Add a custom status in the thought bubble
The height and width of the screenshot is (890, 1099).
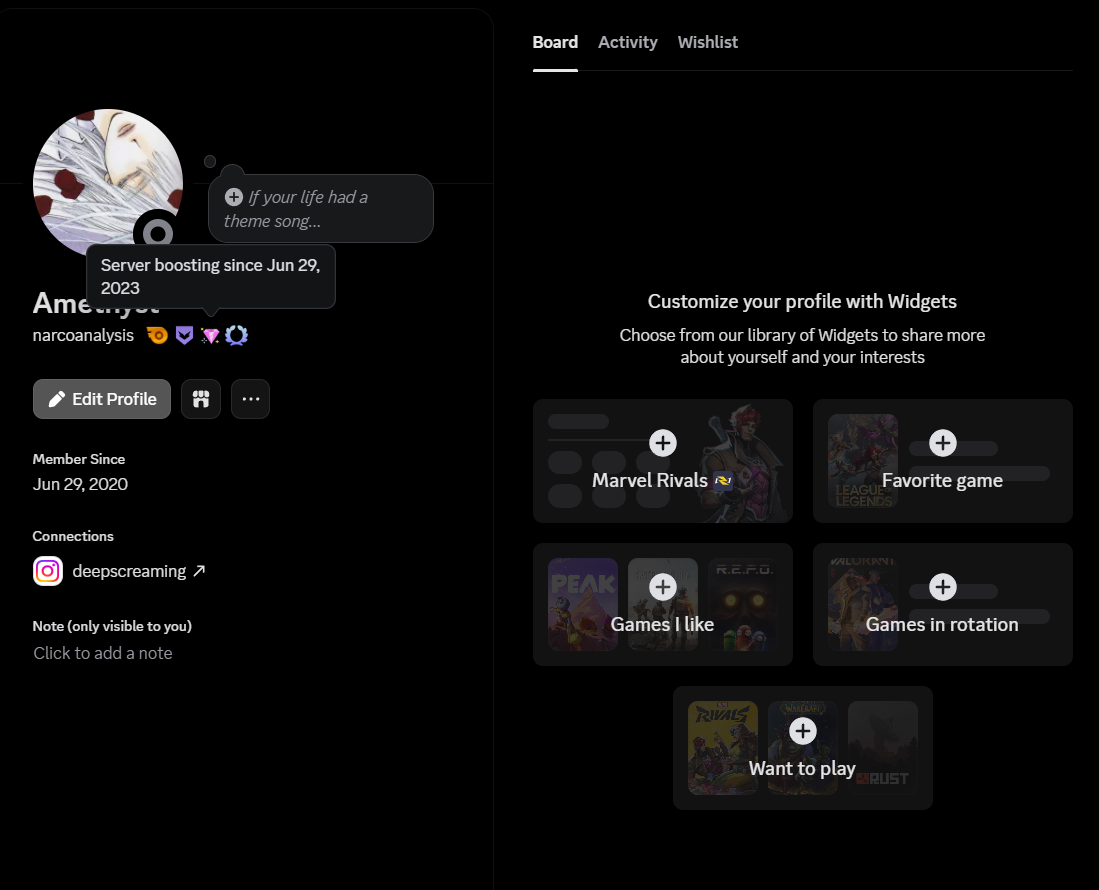[x=320, y=208]
